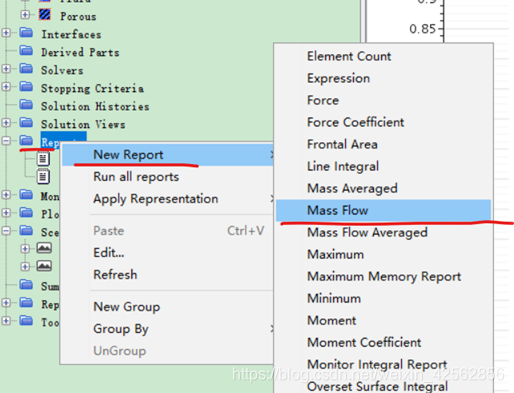
Task: Select Force Coefficient report type
Action: 383,122
